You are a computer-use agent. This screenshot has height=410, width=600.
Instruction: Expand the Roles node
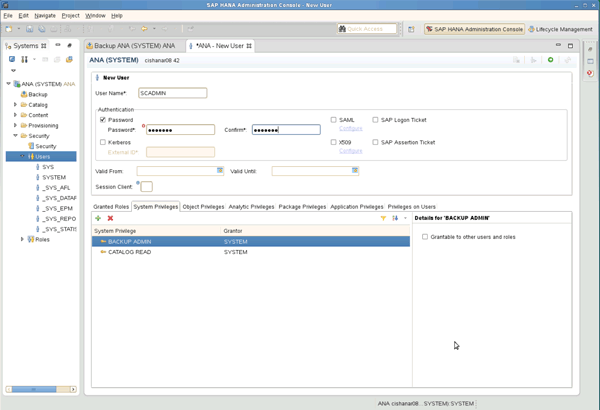[x=22, y=239]
